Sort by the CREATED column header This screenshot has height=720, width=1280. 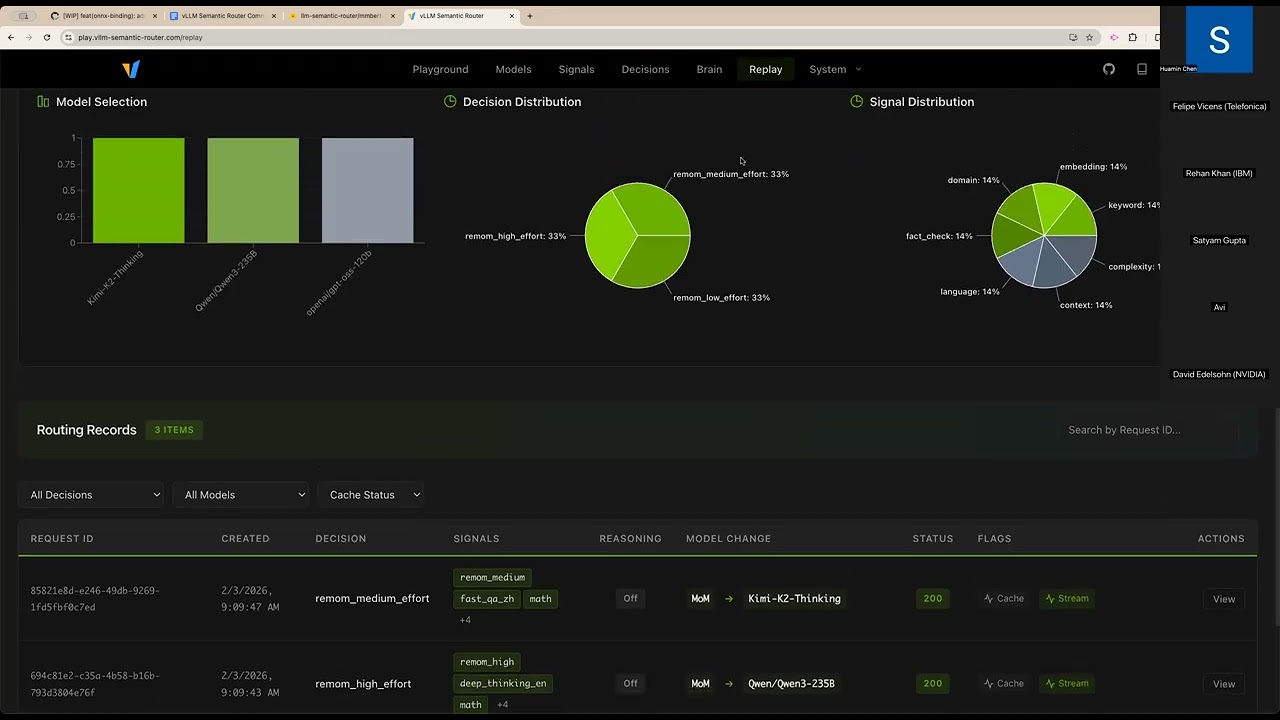click(245, 538)
